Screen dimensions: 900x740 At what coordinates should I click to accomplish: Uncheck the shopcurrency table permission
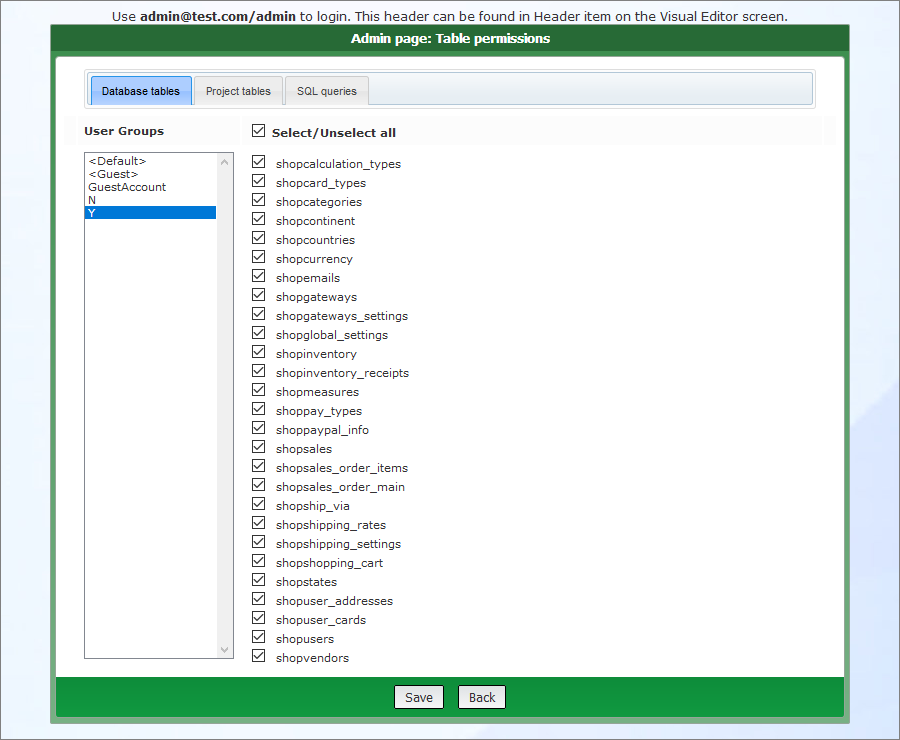[x=258, y=258]
